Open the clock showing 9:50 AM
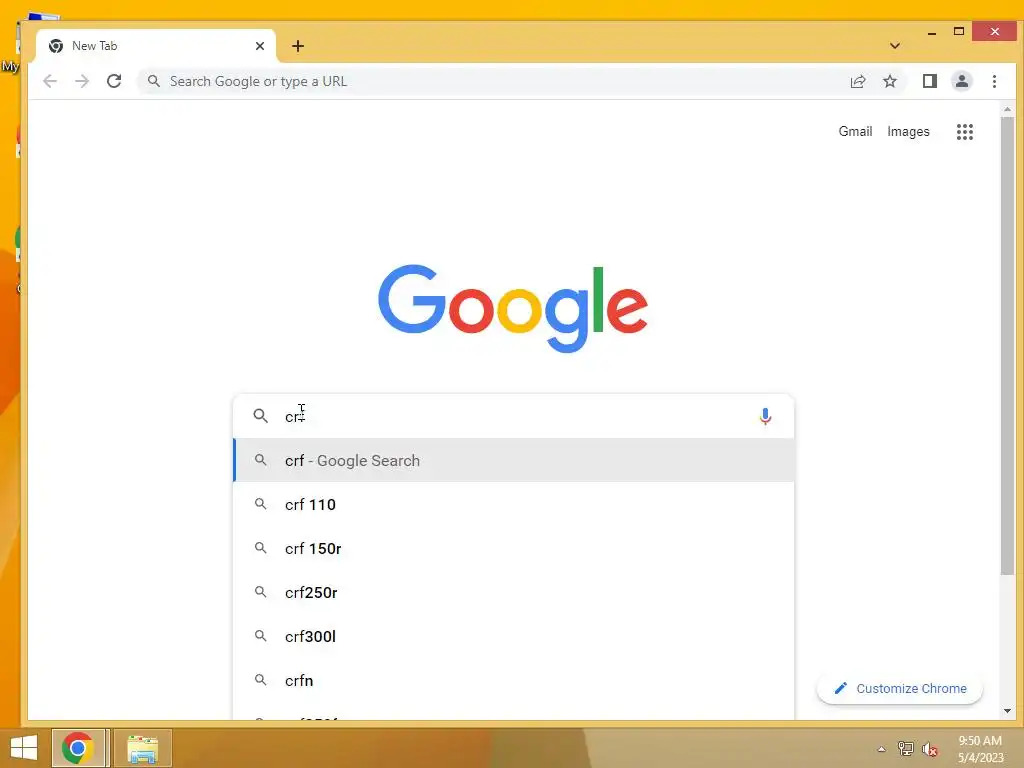1024x768 pixels. tap(980, 749)
